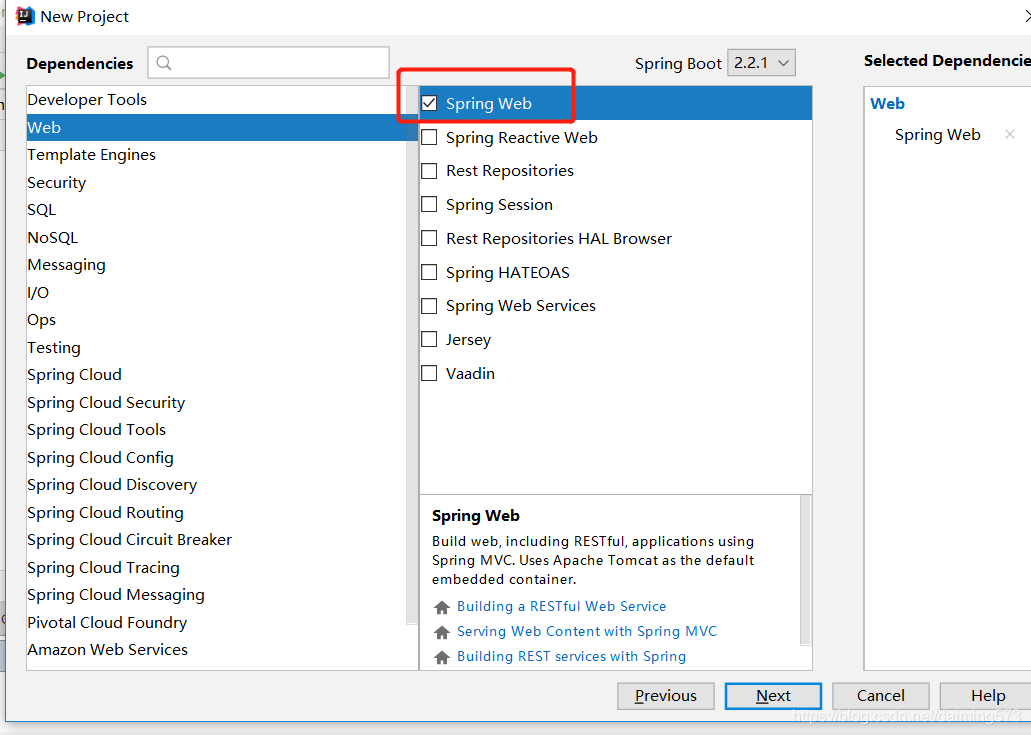Select the Testing category
The image size is (1031, 735).
click(216, 347)
